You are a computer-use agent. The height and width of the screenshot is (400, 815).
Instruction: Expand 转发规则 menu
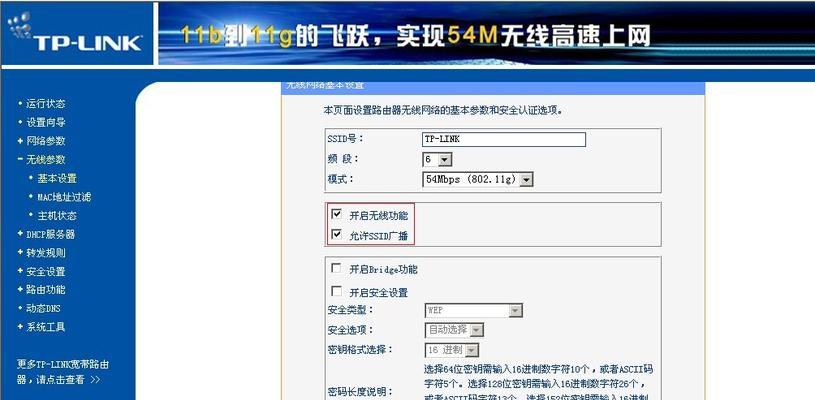(46, 253)
